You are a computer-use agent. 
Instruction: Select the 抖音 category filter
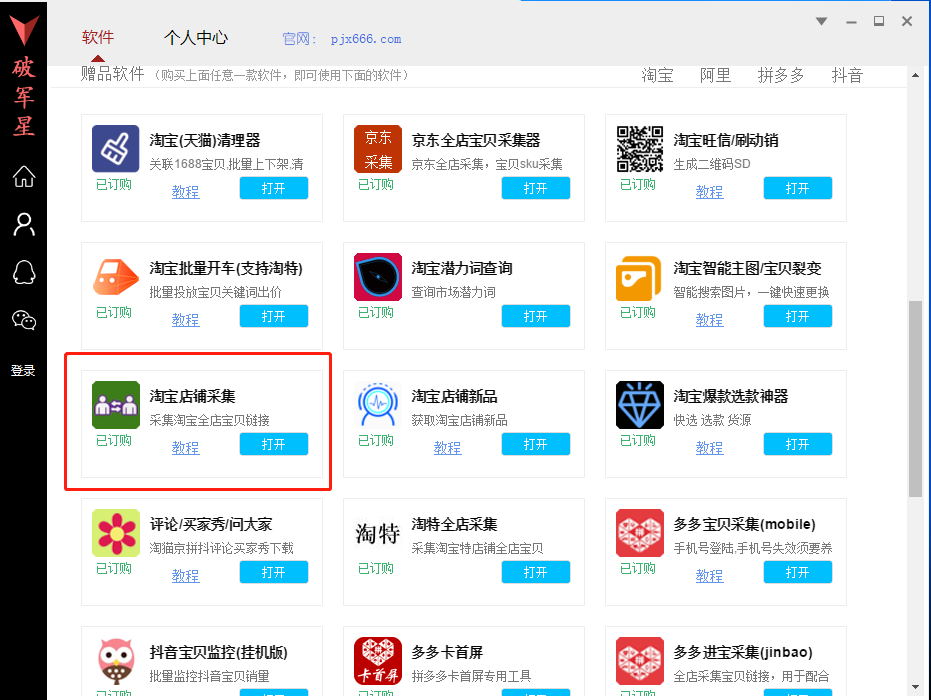tap(847, 75)
